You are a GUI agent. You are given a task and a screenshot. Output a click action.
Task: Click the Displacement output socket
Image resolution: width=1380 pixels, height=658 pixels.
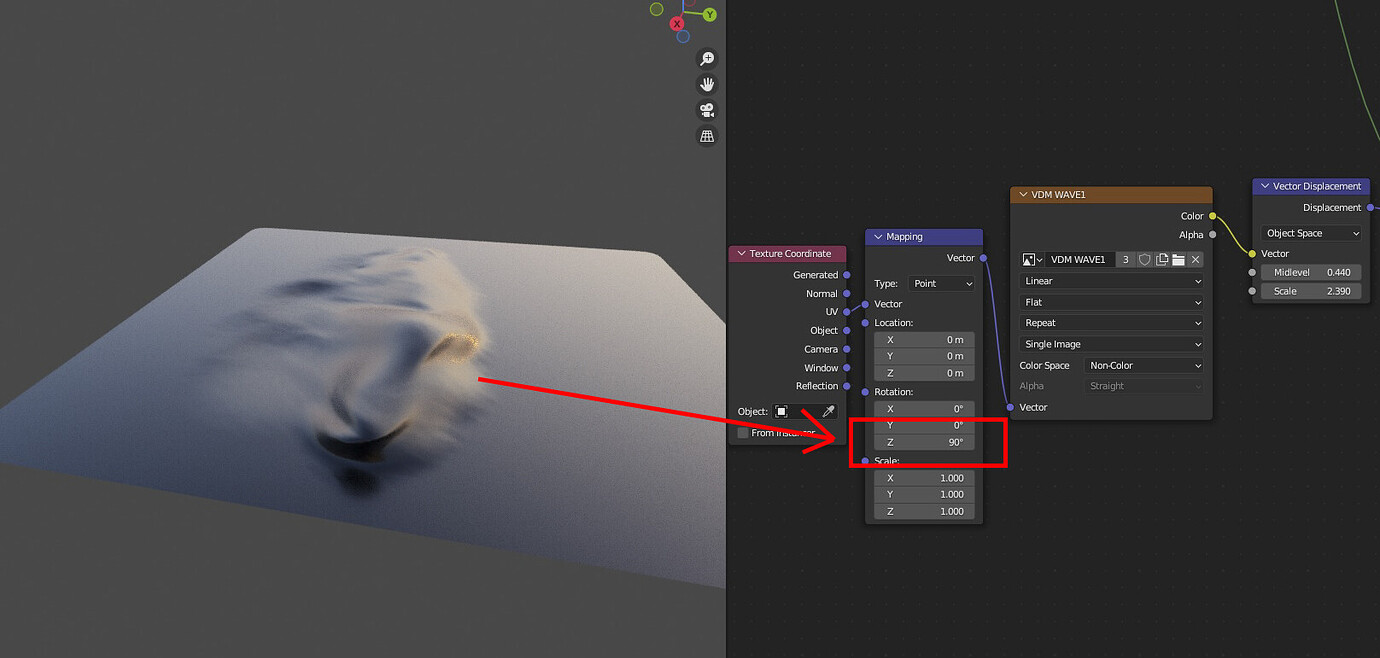(x=1370, y=208)
